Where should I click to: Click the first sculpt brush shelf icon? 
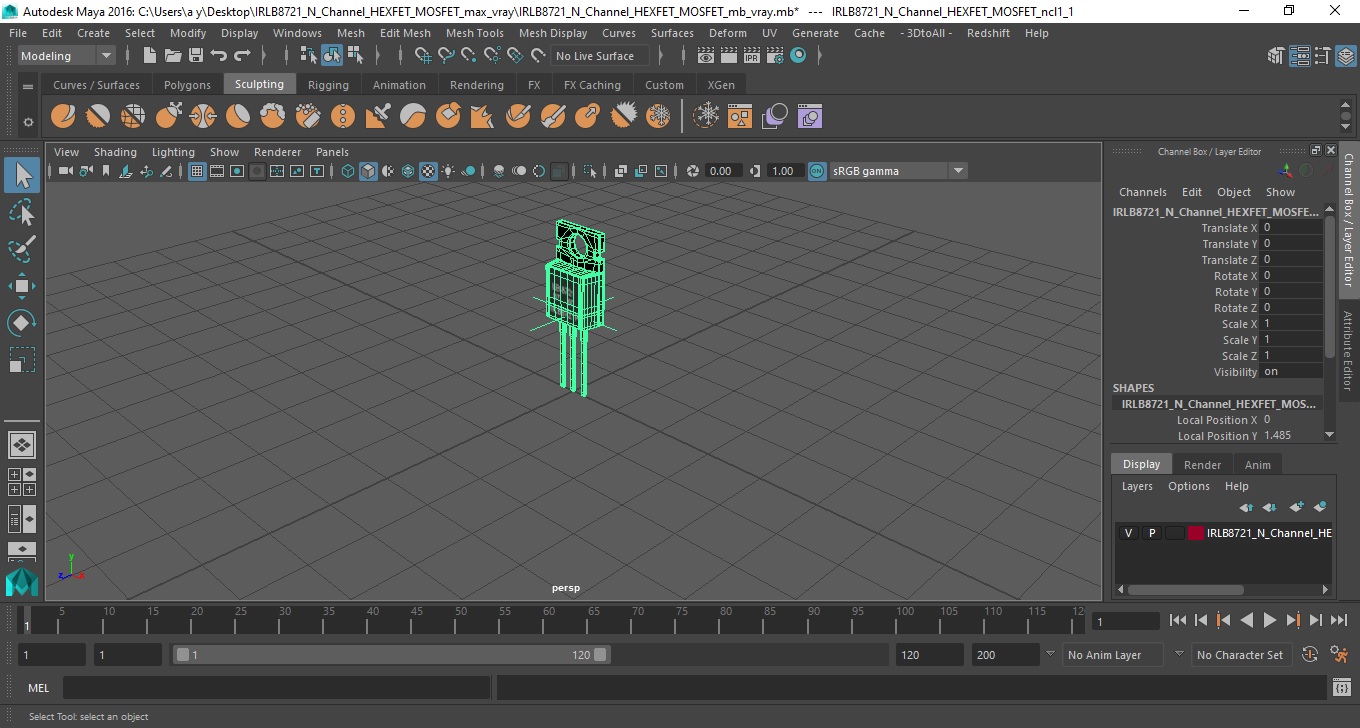pyautogui.click(x=63, y=117)
